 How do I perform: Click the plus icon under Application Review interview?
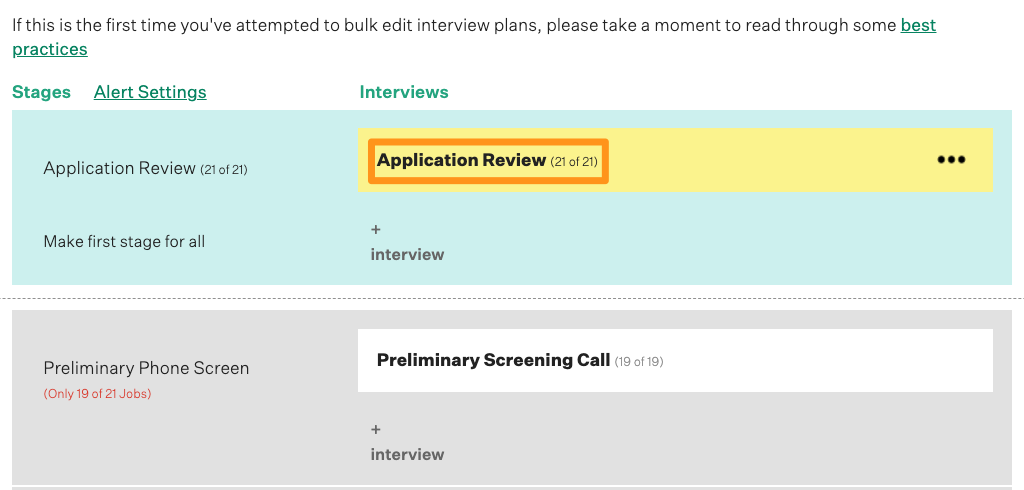point(376,230)
